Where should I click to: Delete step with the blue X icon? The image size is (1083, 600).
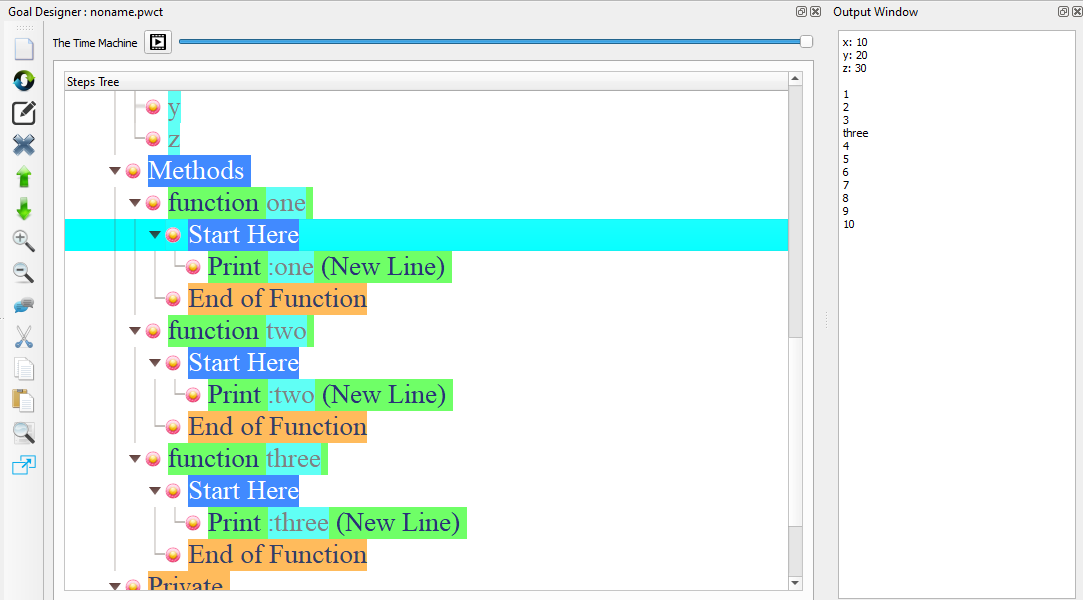click(x=24, y=145)
